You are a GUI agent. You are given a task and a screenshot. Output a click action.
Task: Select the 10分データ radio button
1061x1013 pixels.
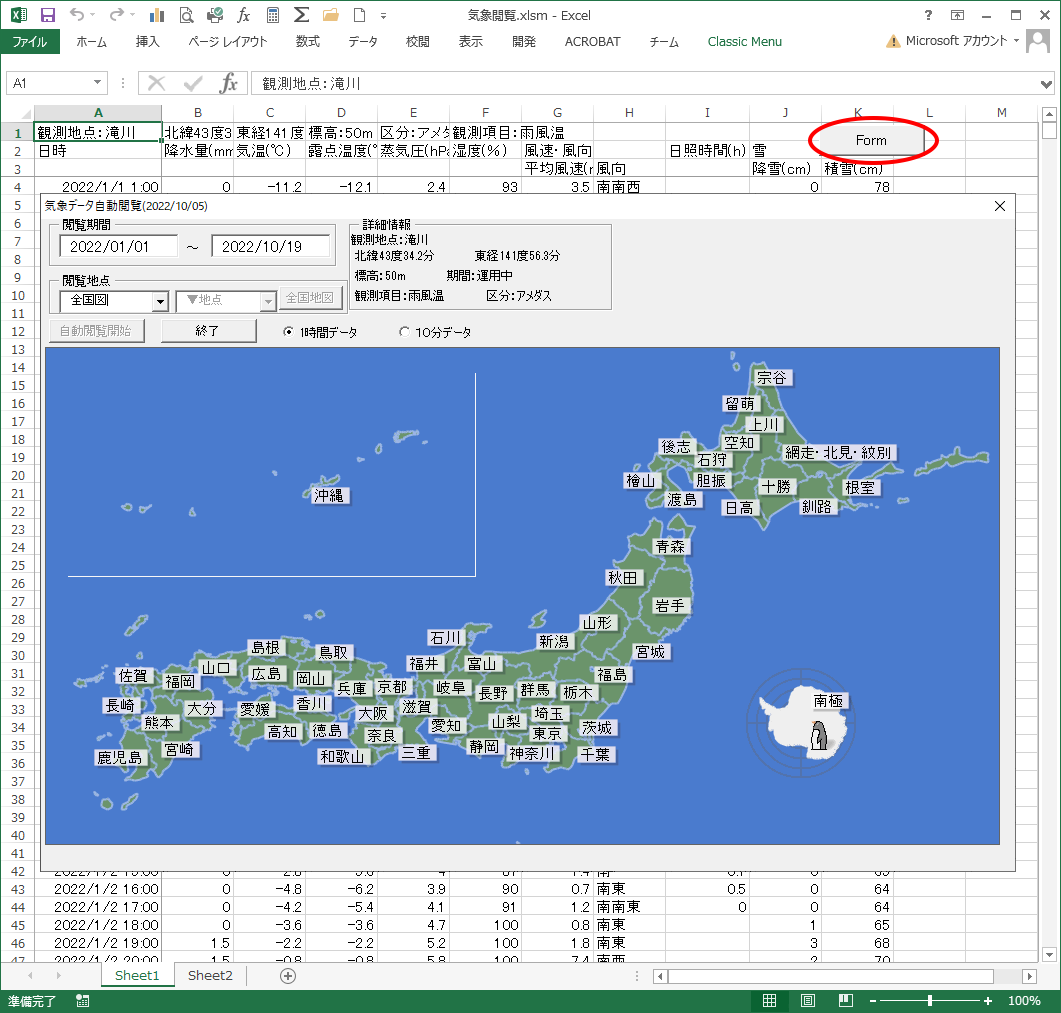[404, 330]
